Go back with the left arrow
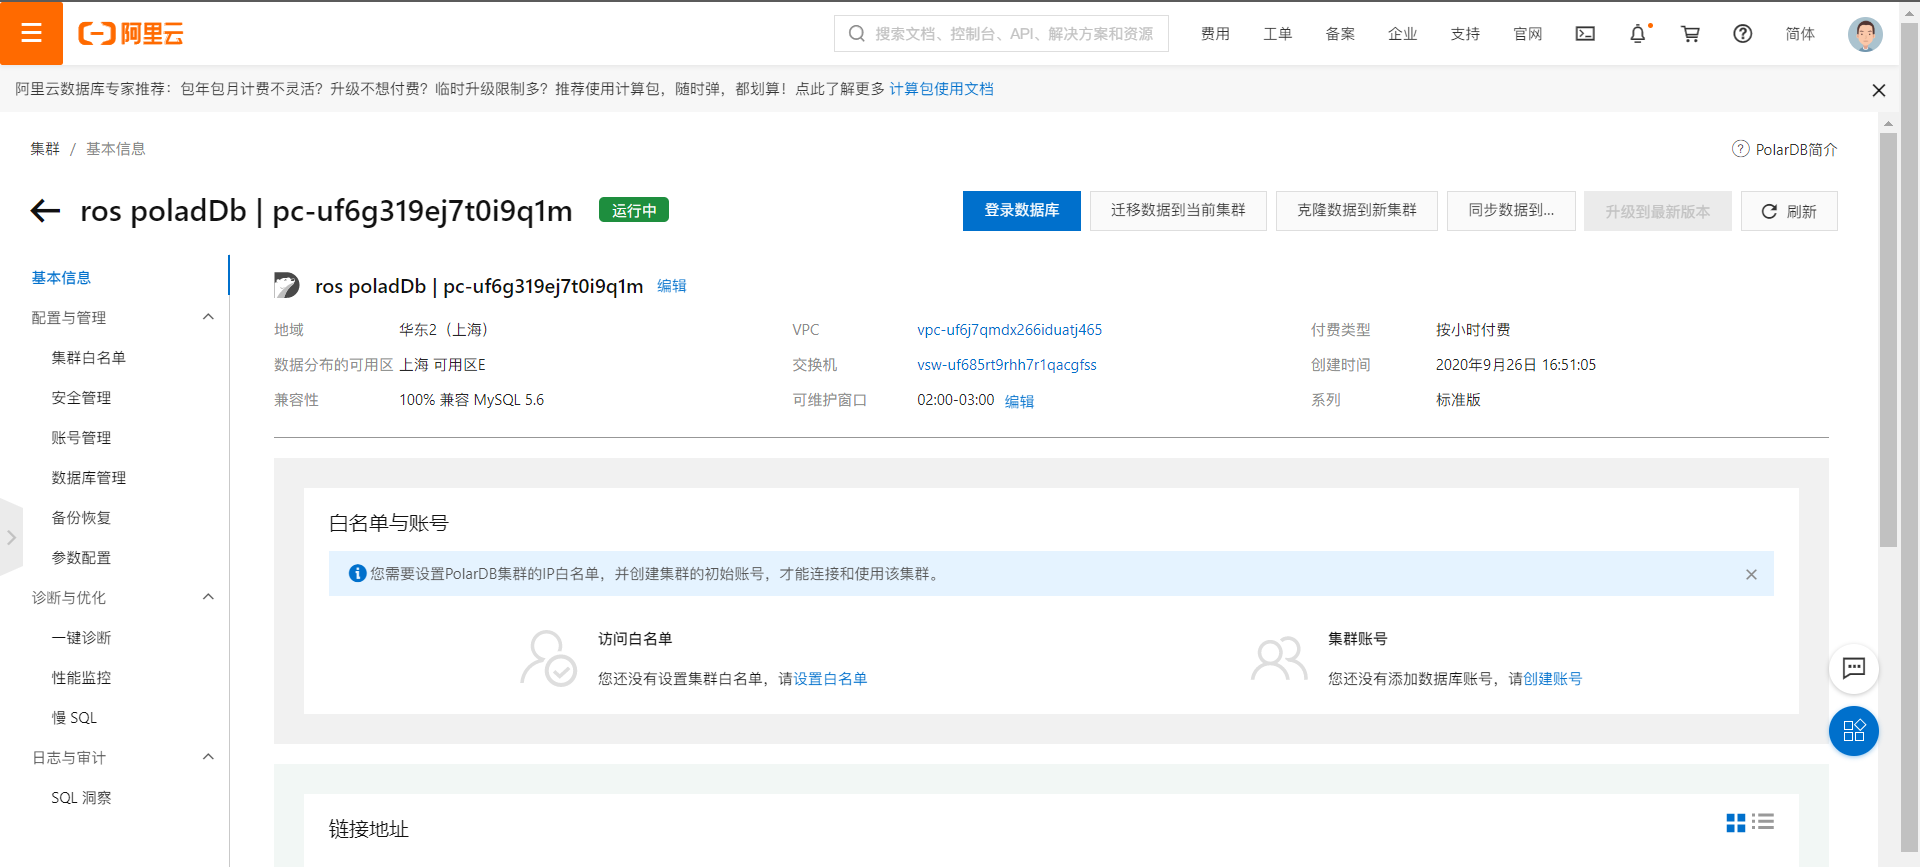 [x=45, y=210]
